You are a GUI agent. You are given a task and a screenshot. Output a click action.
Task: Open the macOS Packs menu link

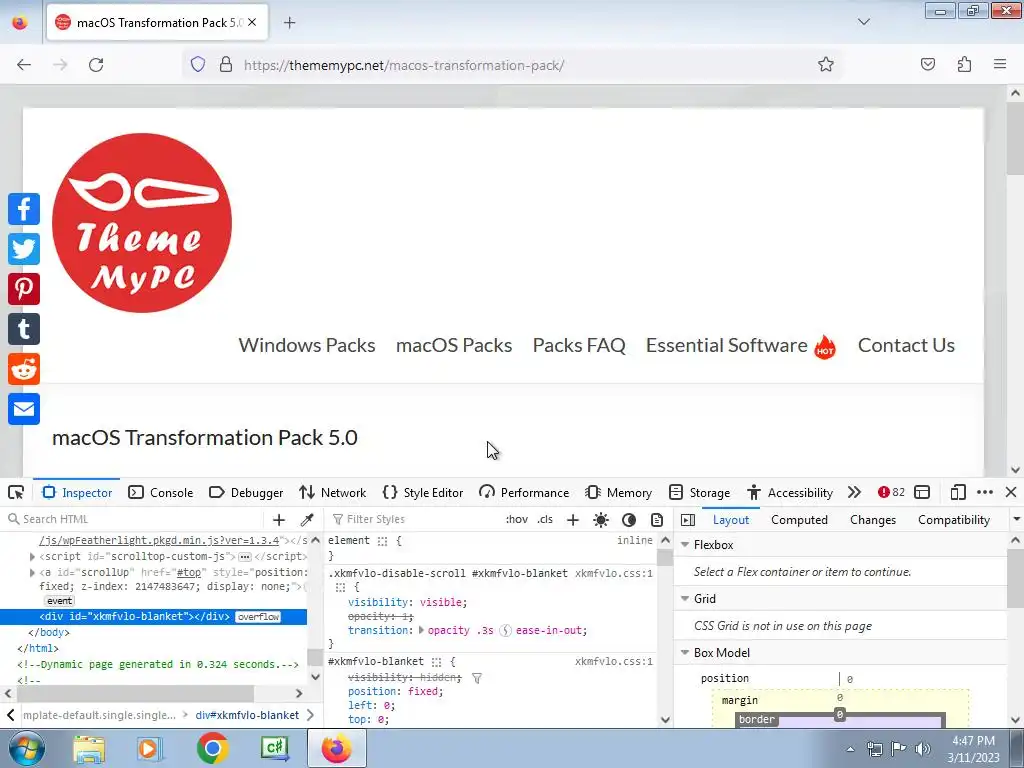[454, 345]
